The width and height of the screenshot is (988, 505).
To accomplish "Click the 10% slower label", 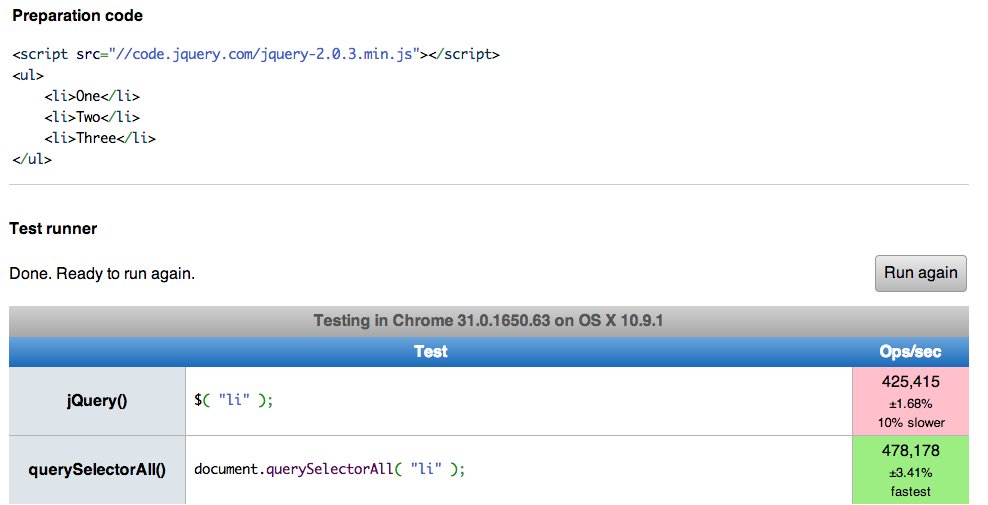I will (911, 422).
